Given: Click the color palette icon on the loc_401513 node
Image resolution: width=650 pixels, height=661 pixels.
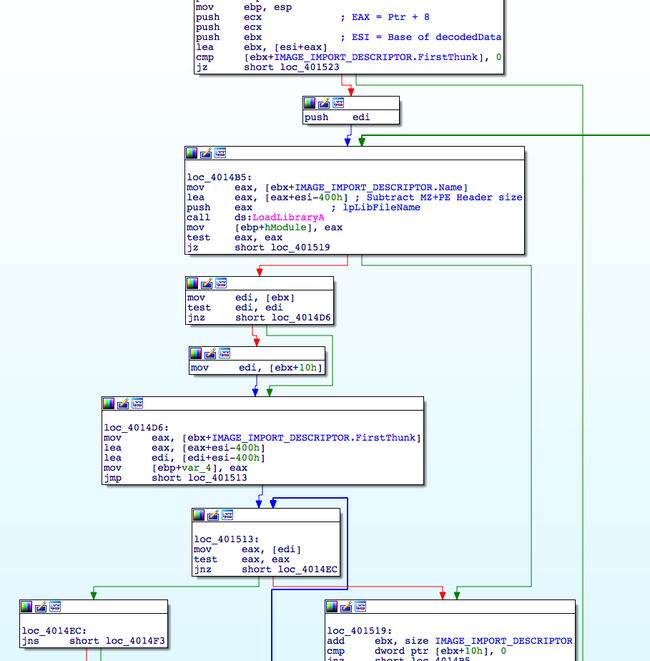Looking at the screenshot, I should [x=199, y=515].
